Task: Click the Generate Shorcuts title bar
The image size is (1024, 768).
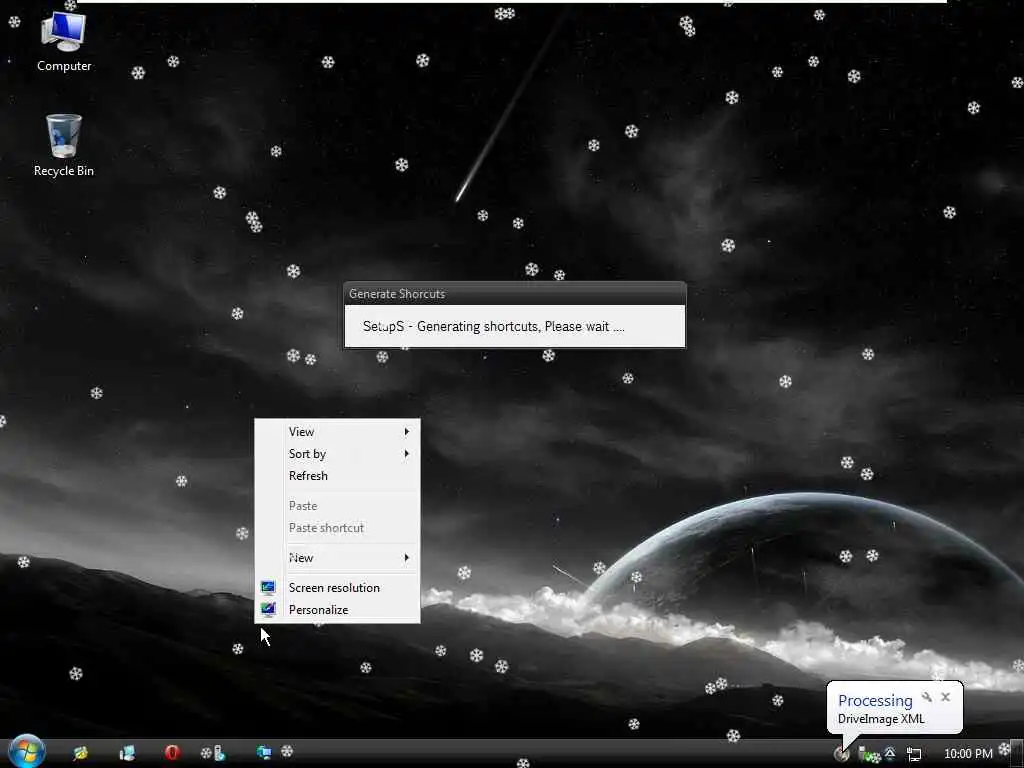Action: click(515, 294)
